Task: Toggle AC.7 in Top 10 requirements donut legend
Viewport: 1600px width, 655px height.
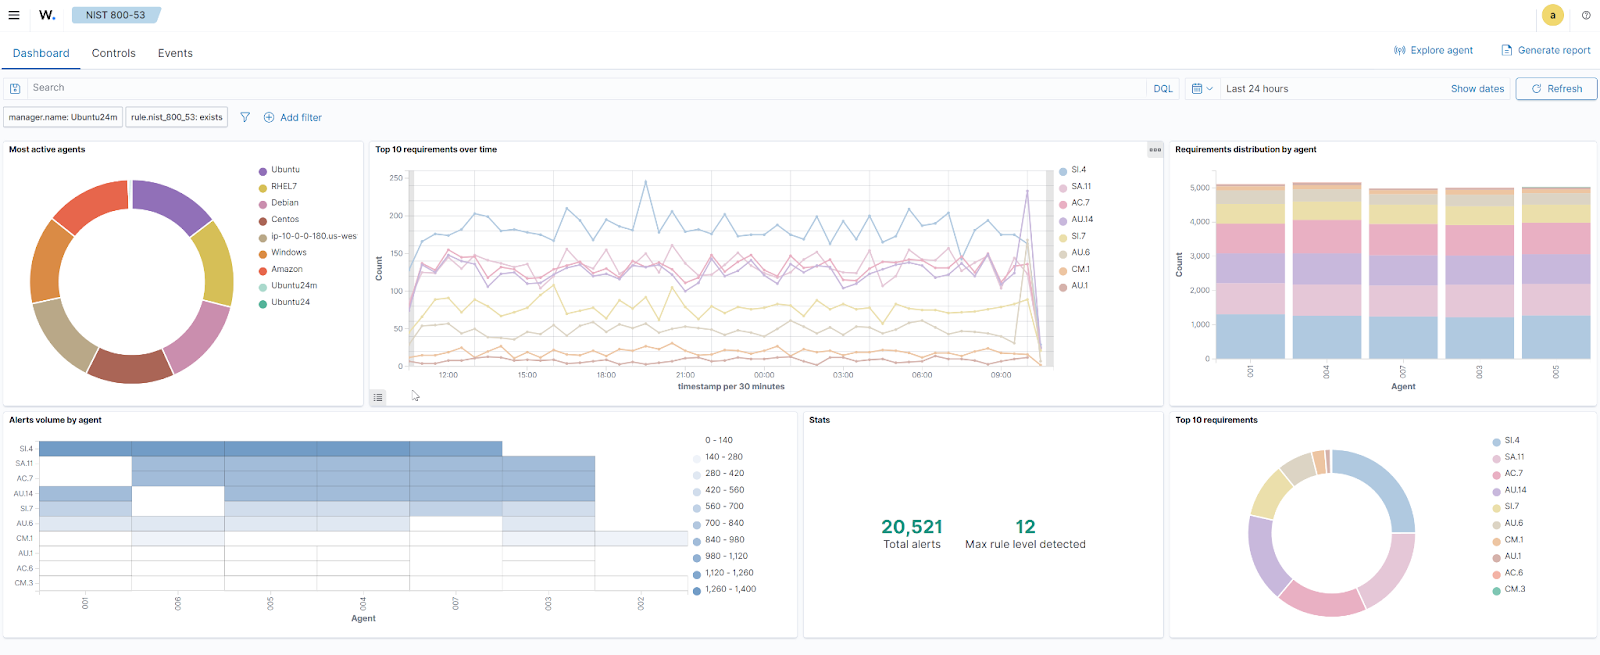Action: point(1513,473)
